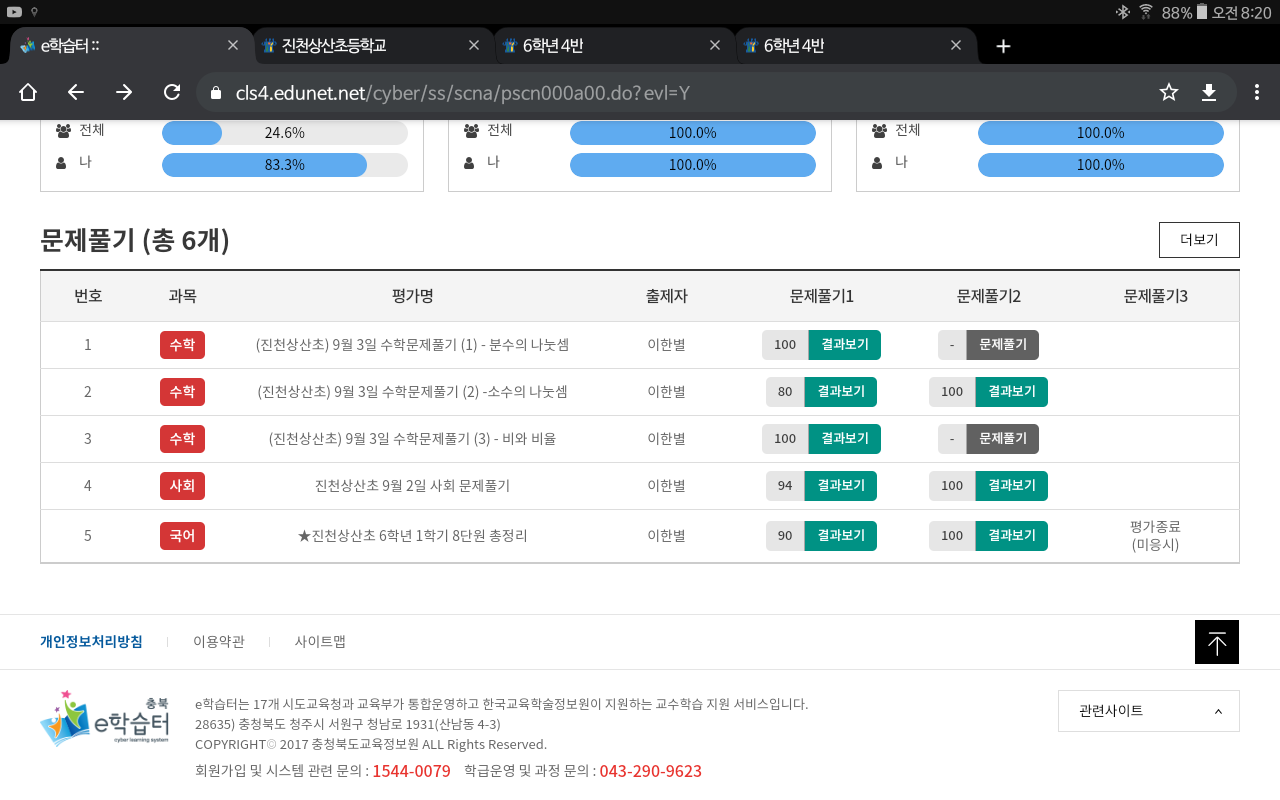Viewport: 1280px width, 800px height.
Task: Open 사이트맵 link
Action: 320,642
